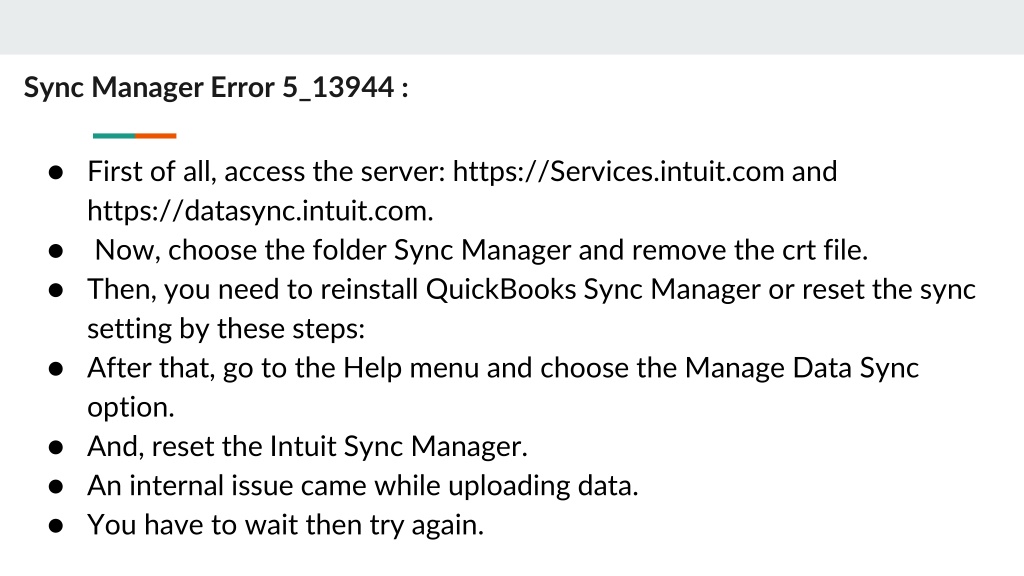1024x576 pixels.
Task: Click the bullet before 'First of all'
Action: [56, 173]
